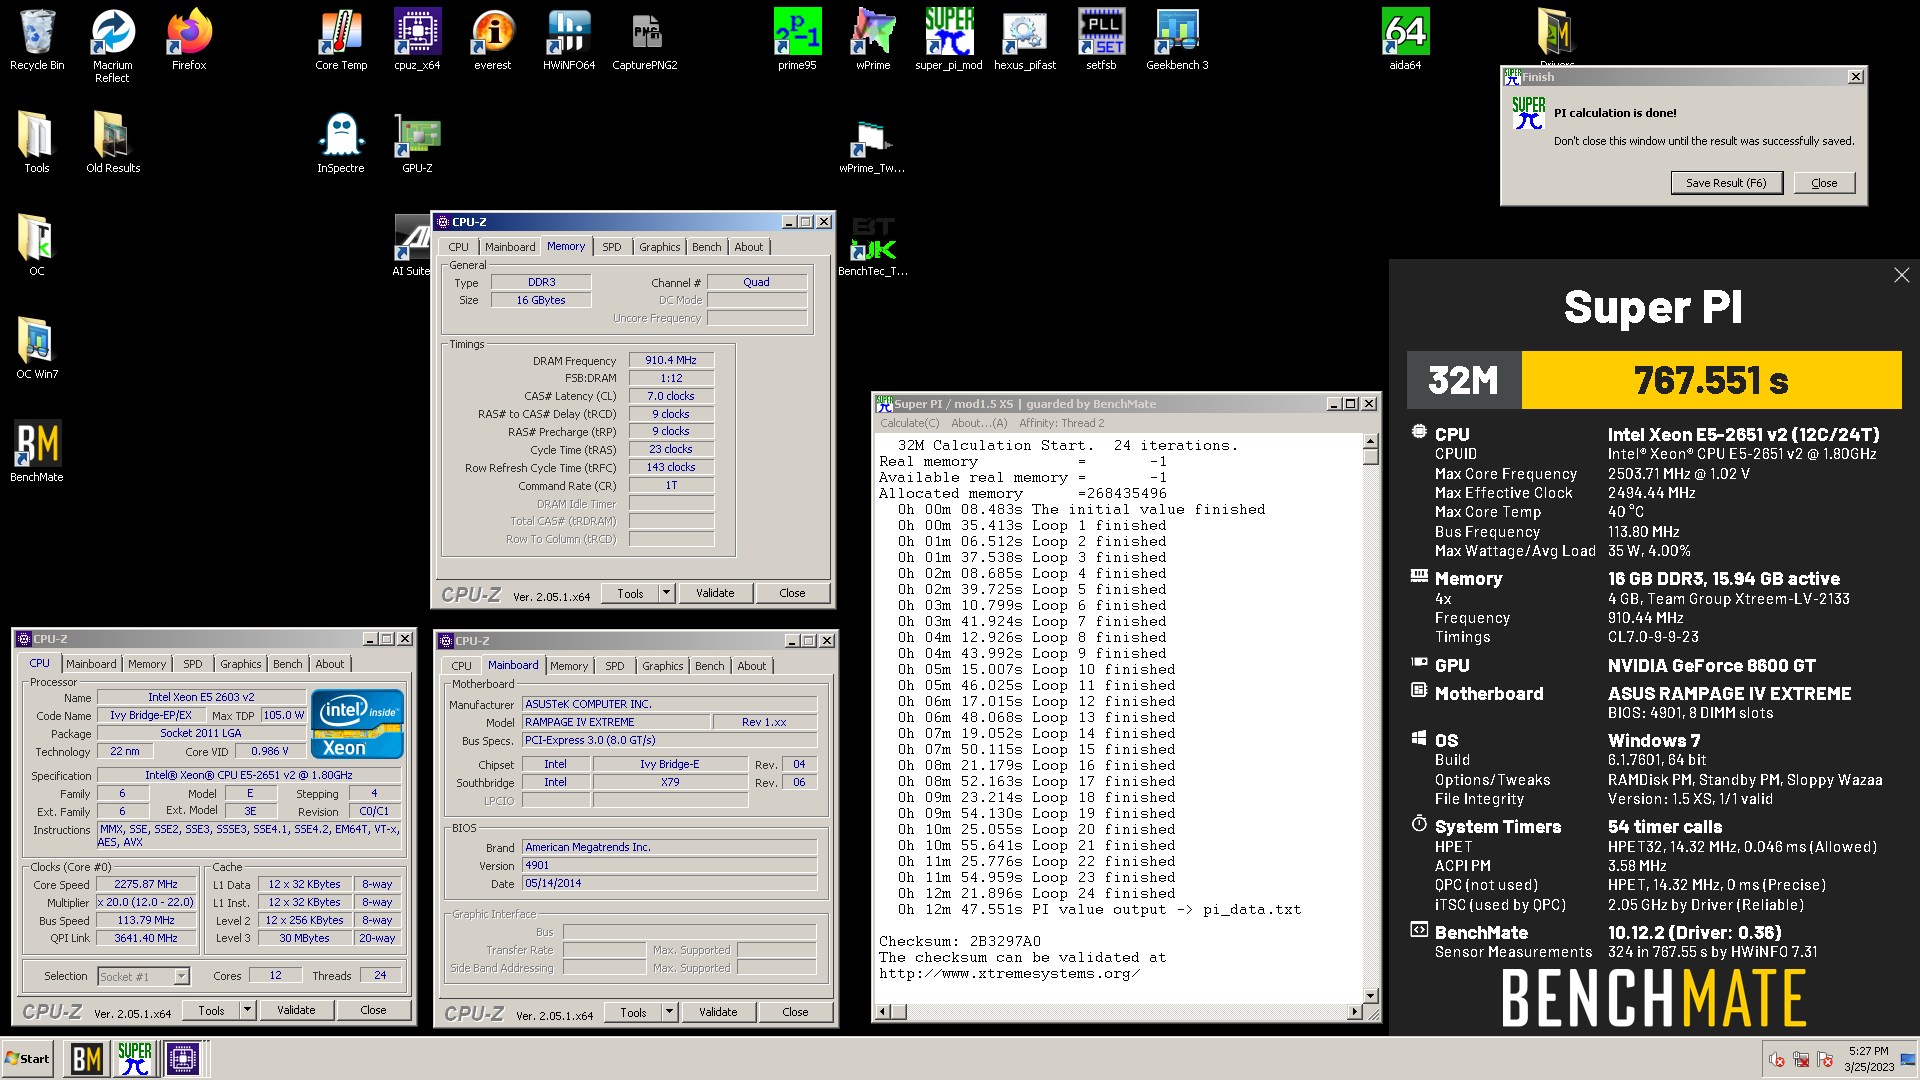Open Memory tab in CPU tab CPU-Z window
The width and height of the screenshot is (1920, 1080).
tap(147, 664)
